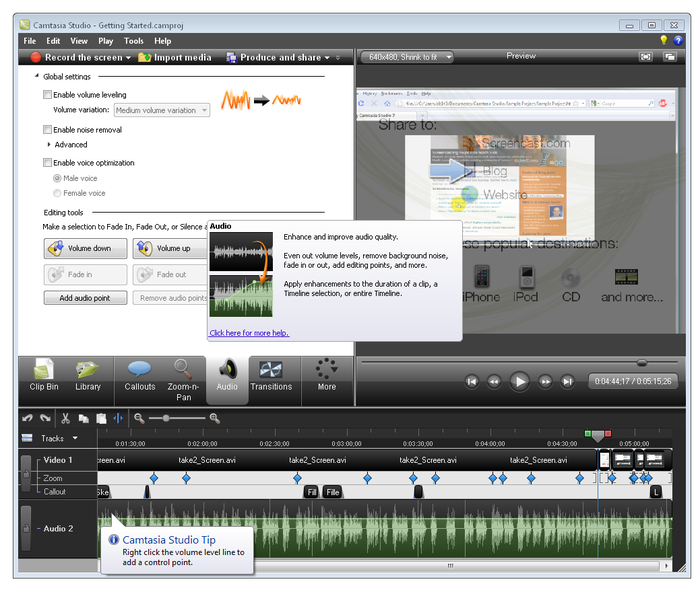Open the Clip Bin tab
This screenshot has height=592, width=700.
click(x=44, y=376)
